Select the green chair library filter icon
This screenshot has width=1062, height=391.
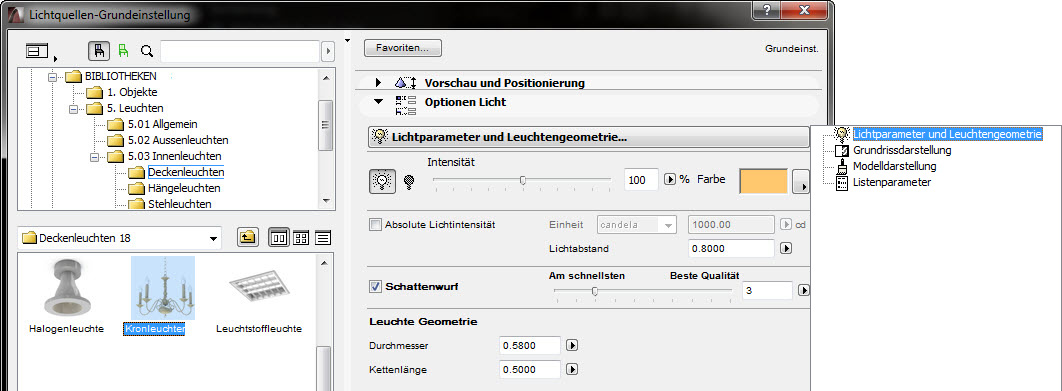[123, 50]
